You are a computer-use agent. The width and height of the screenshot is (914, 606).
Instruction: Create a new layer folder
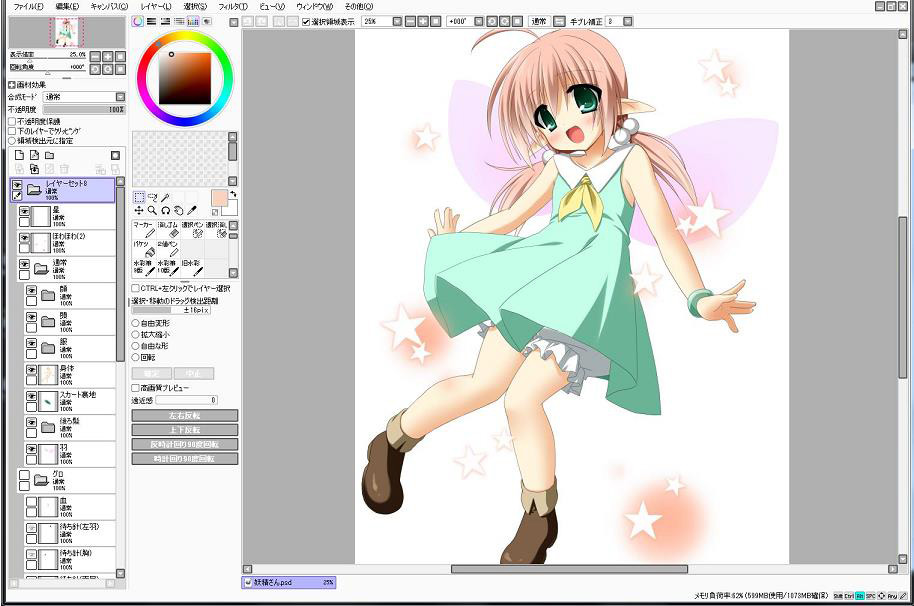pyautogui.click(x=49, y=155)
